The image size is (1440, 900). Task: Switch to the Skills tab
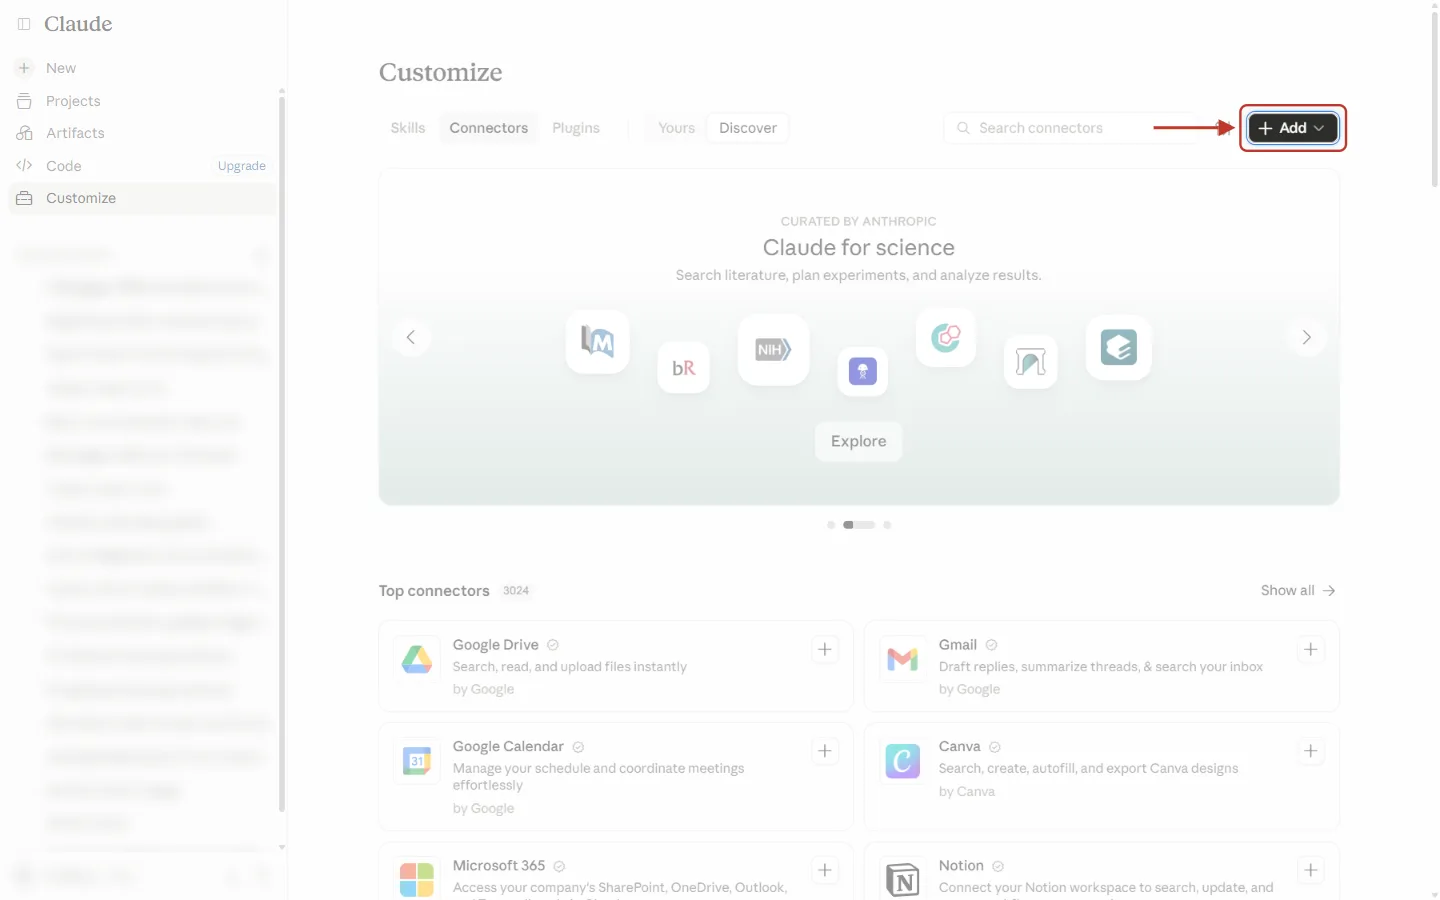pos(408,128)
